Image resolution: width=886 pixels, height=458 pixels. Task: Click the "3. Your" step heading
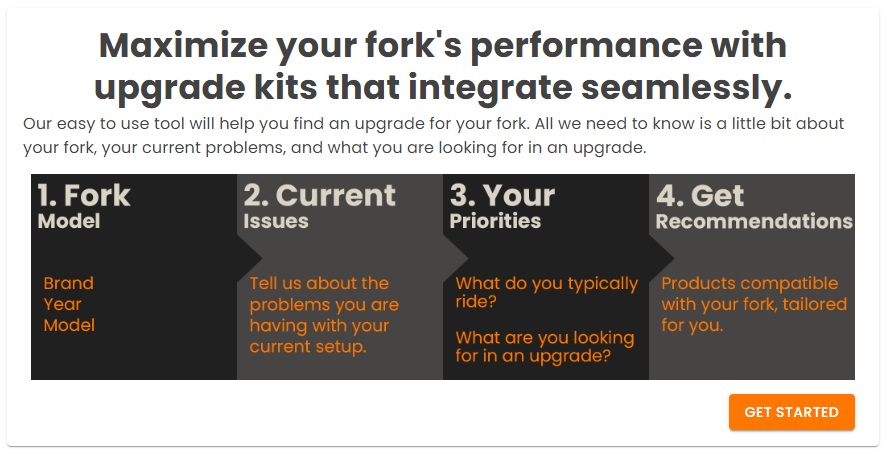tap(502, 195)
